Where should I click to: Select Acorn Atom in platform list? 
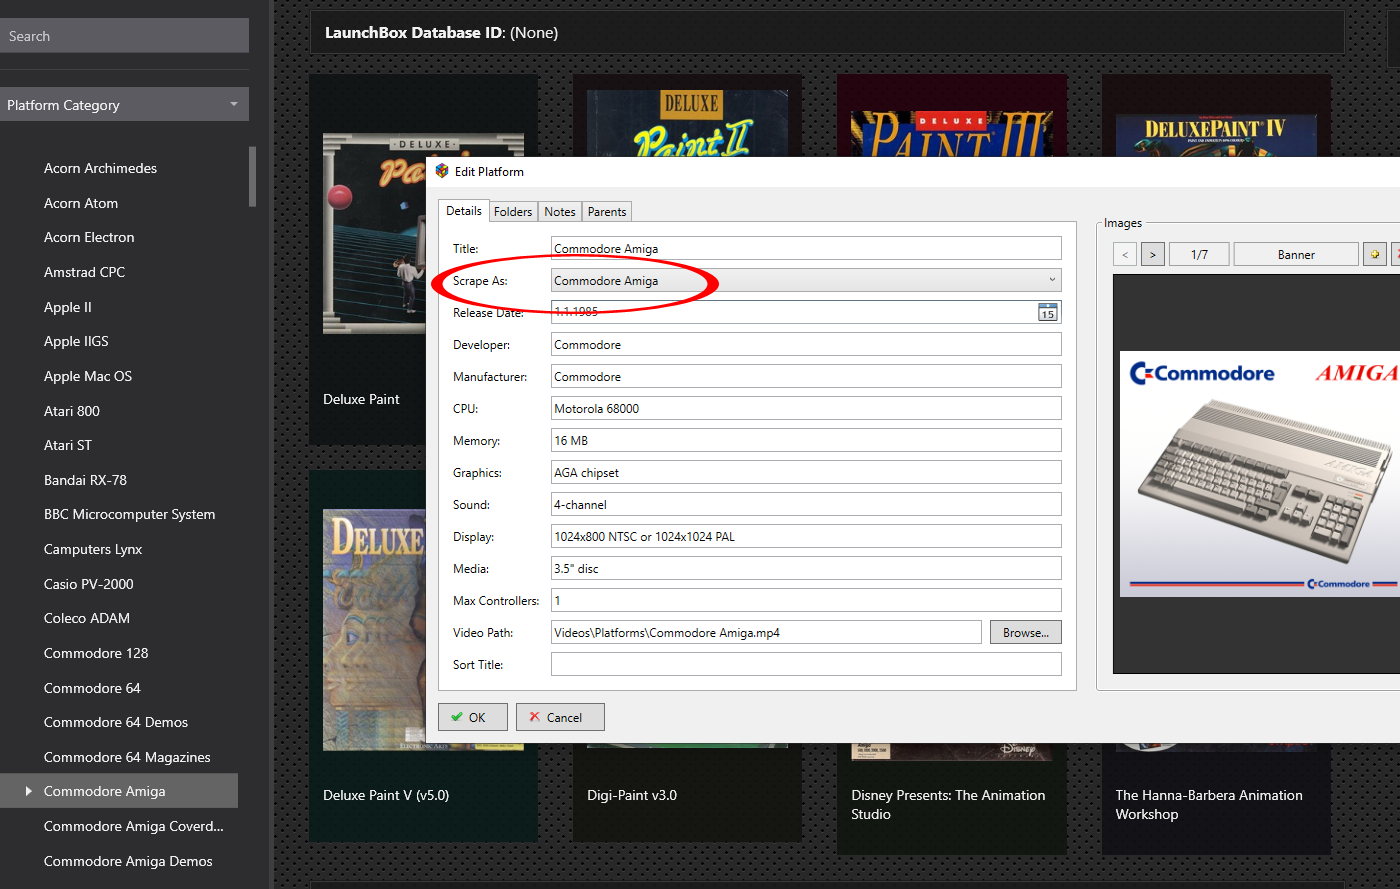(x=81, y=203)
